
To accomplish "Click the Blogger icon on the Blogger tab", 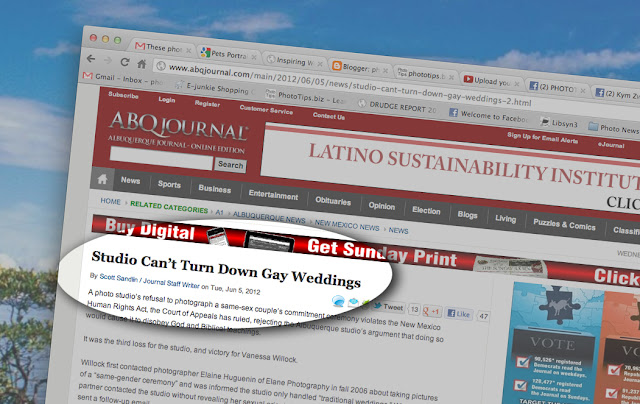I will click(x=337, y=65).
